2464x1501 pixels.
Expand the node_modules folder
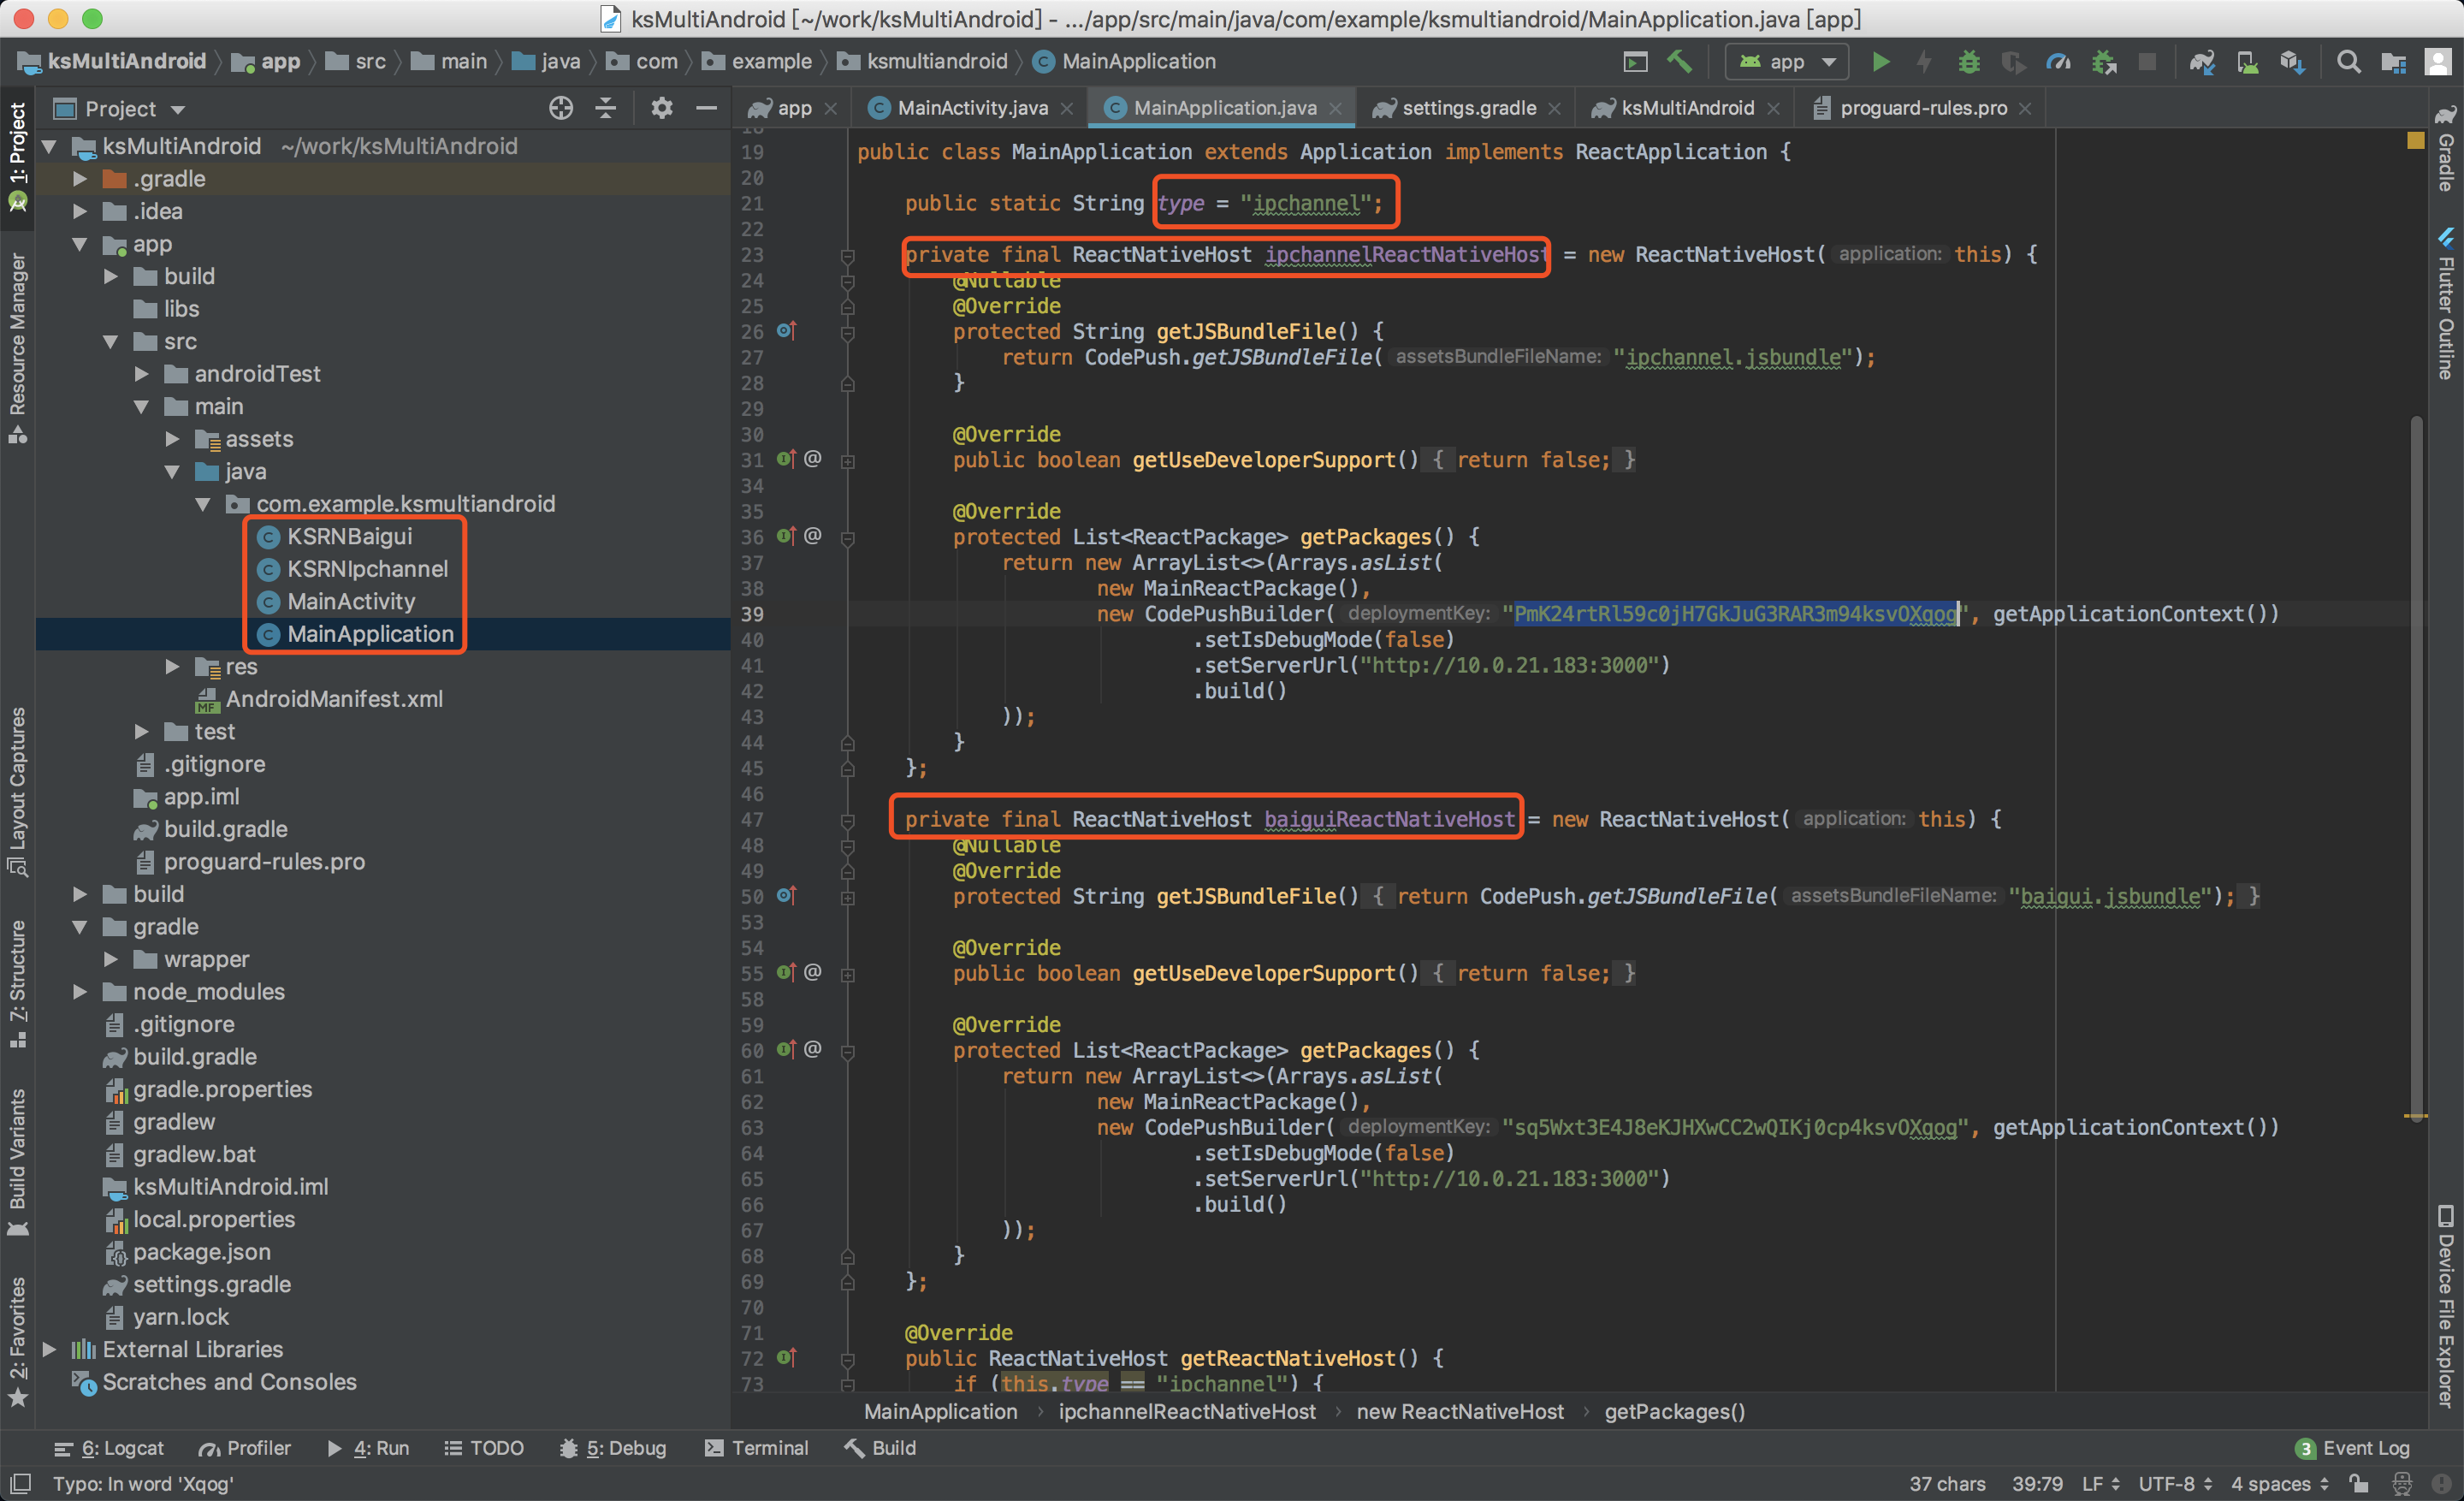80,991
